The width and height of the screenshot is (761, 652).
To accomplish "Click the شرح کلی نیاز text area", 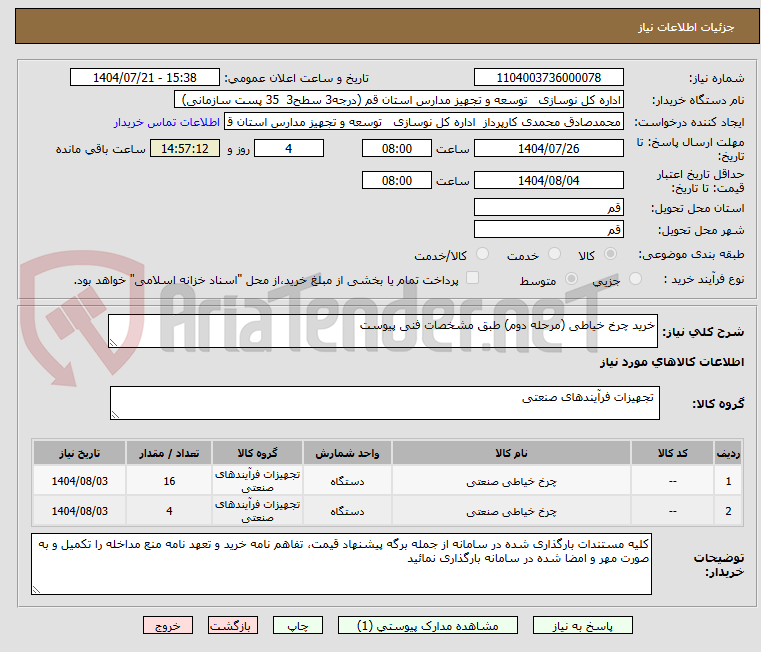I will (x=383, y=331).
